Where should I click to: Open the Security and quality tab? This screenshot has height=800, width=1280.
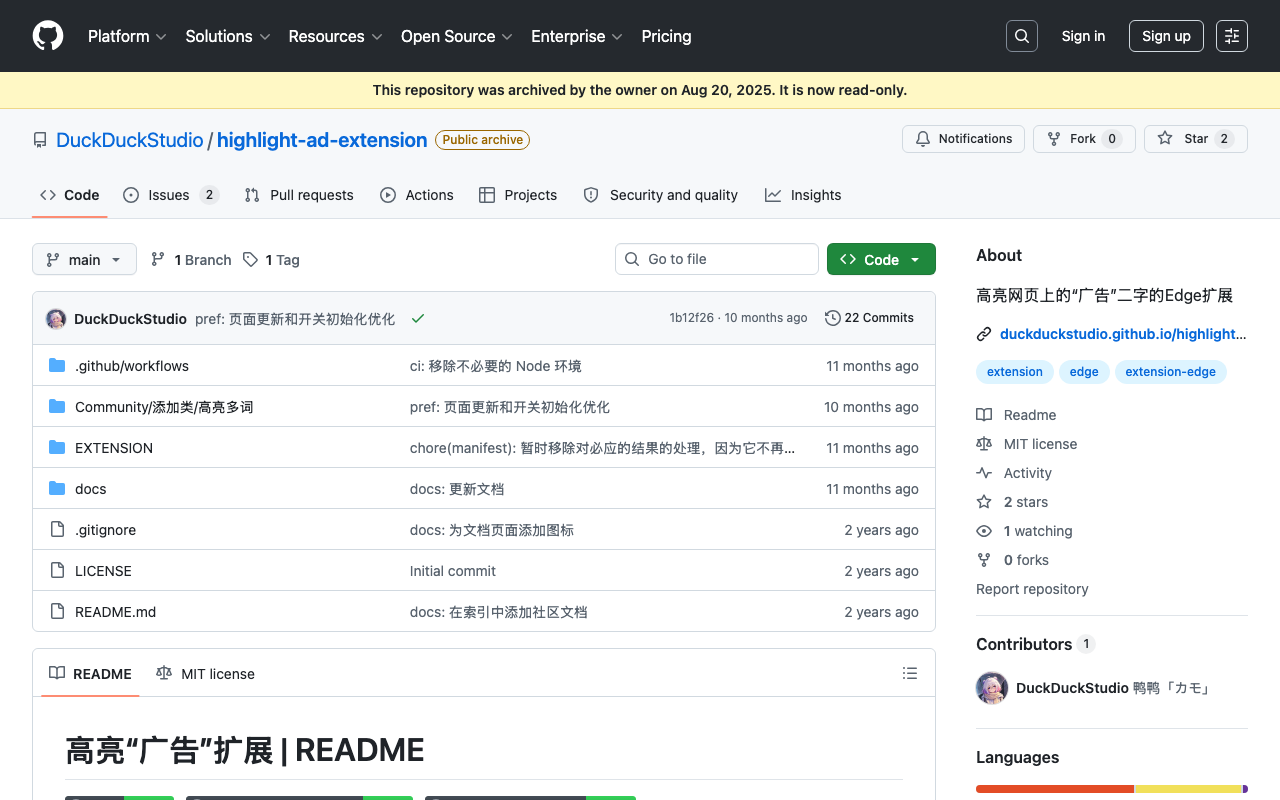tap(661, 195)
